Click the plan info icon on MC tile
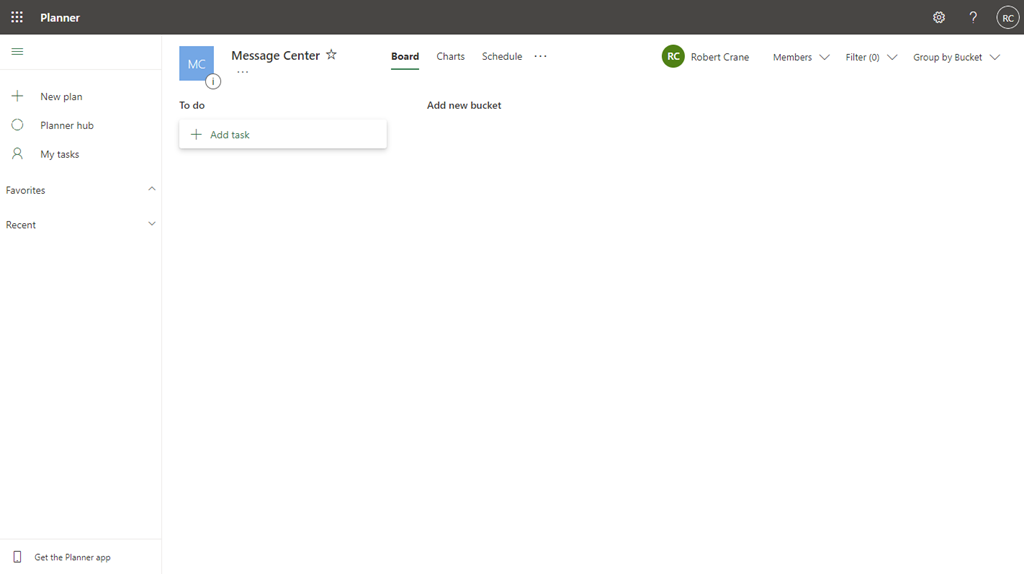The image size is (1024, 574). [x=213, y=82]
